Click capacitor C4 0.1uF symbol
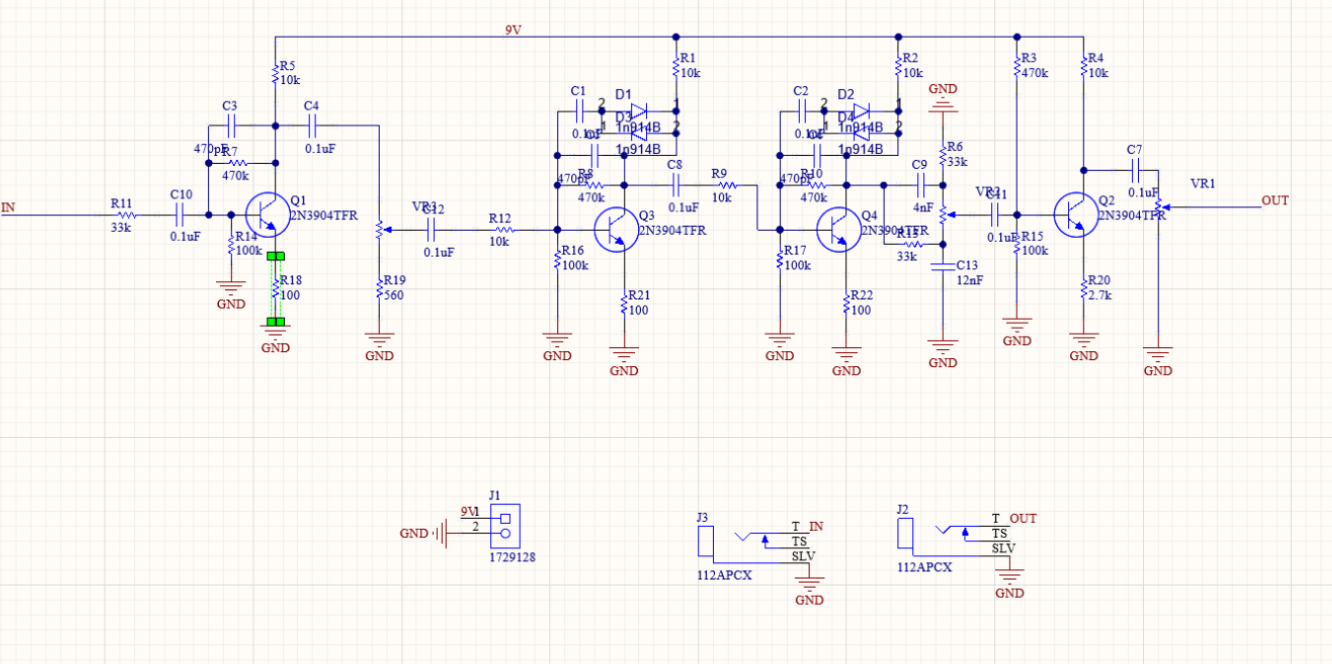 312,126
